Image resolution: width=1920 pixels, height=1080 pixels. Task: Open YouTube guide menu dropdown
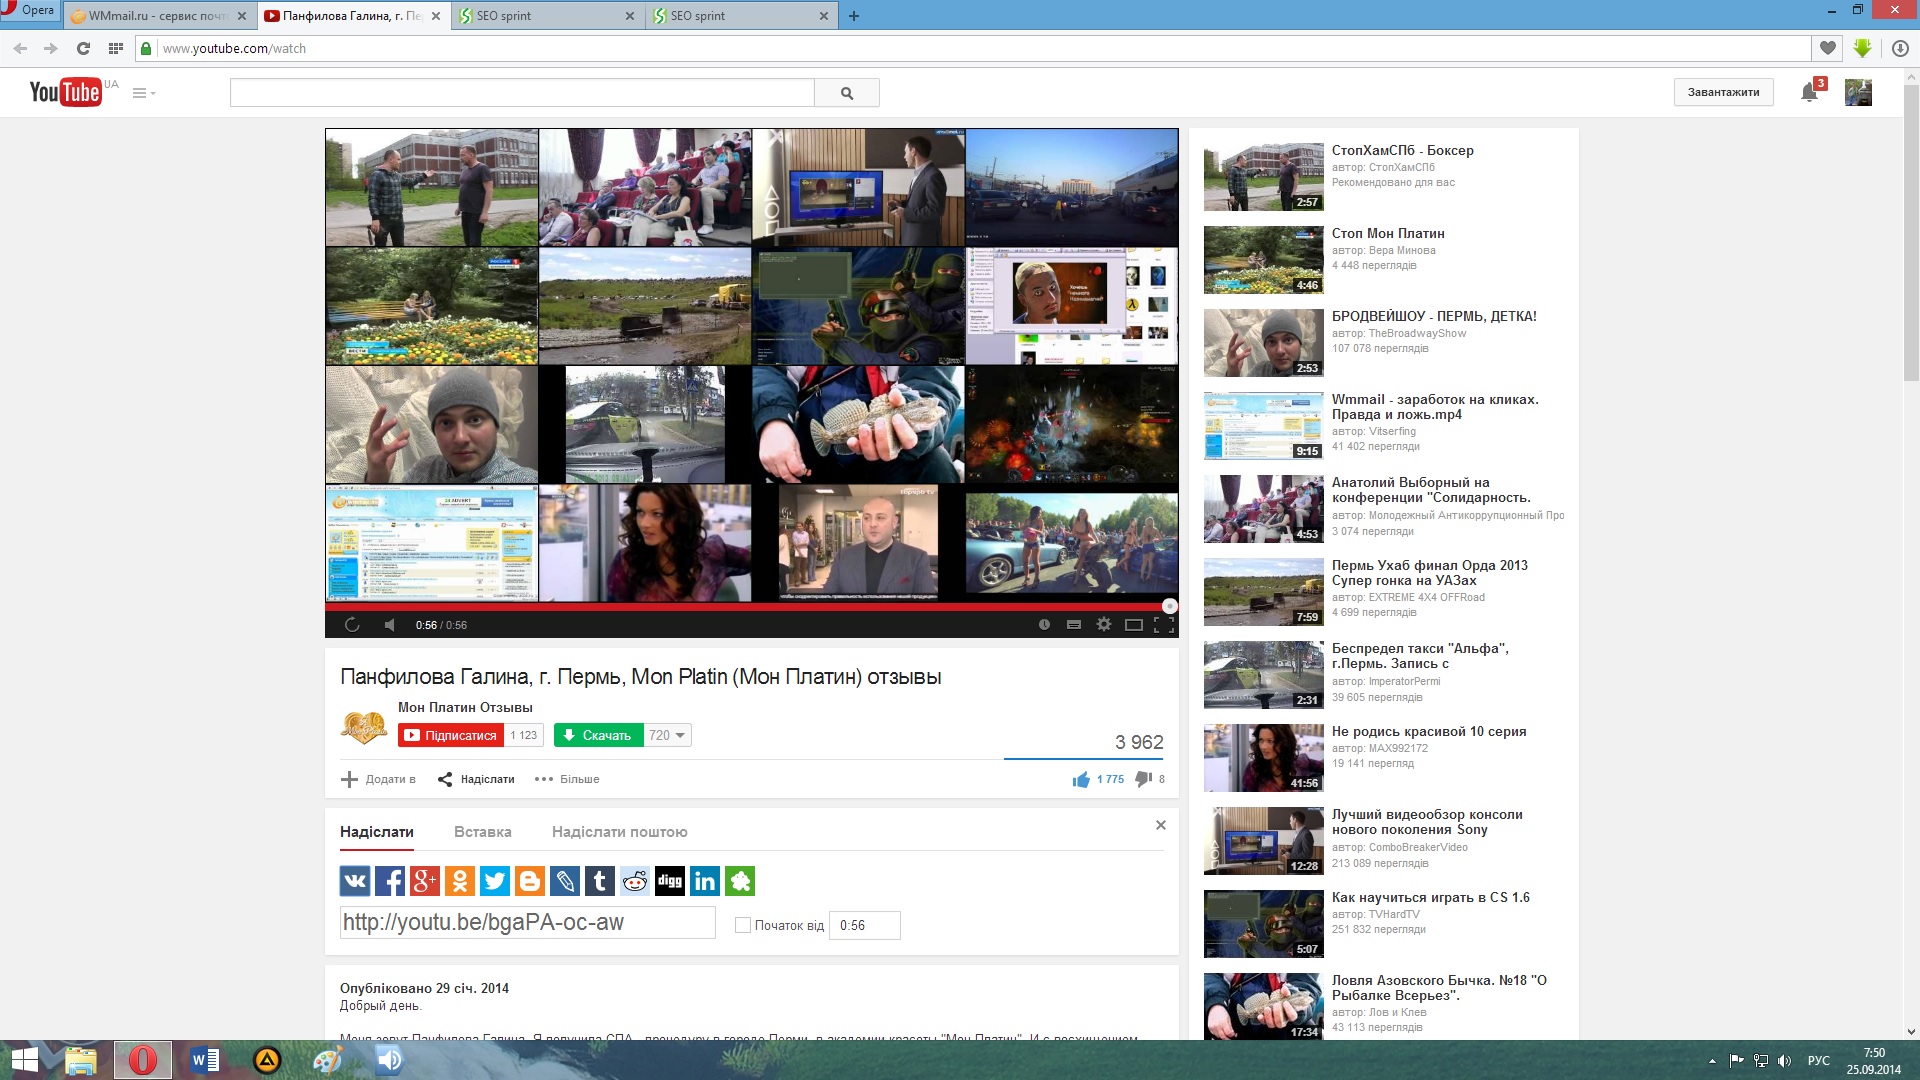click(x=144, y=93)
